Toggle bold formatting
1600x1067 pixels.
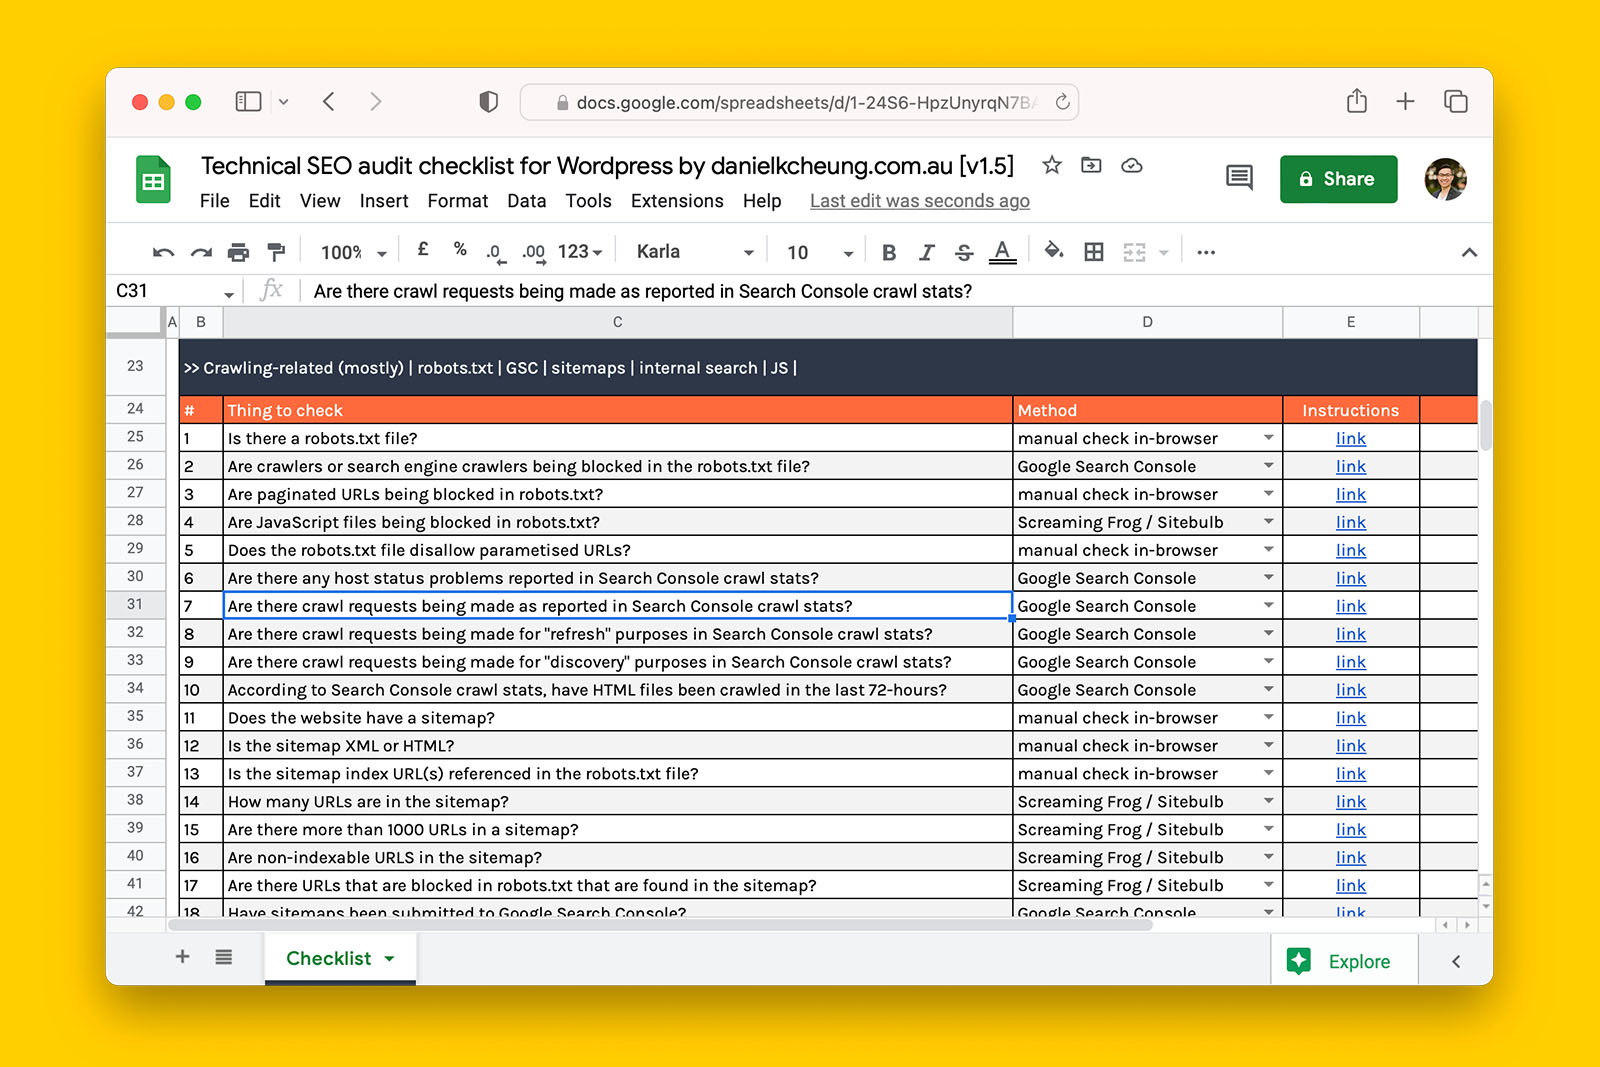point(889,253)
